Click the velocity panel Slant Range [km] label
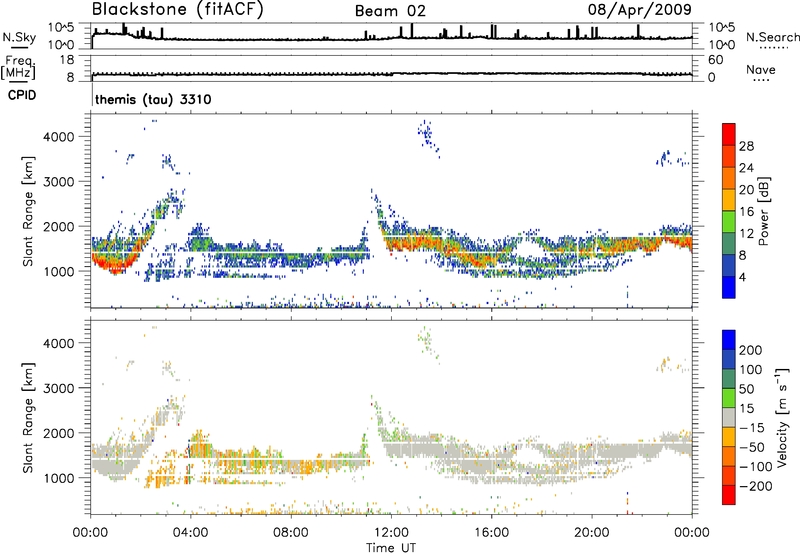 click(28, 417)
